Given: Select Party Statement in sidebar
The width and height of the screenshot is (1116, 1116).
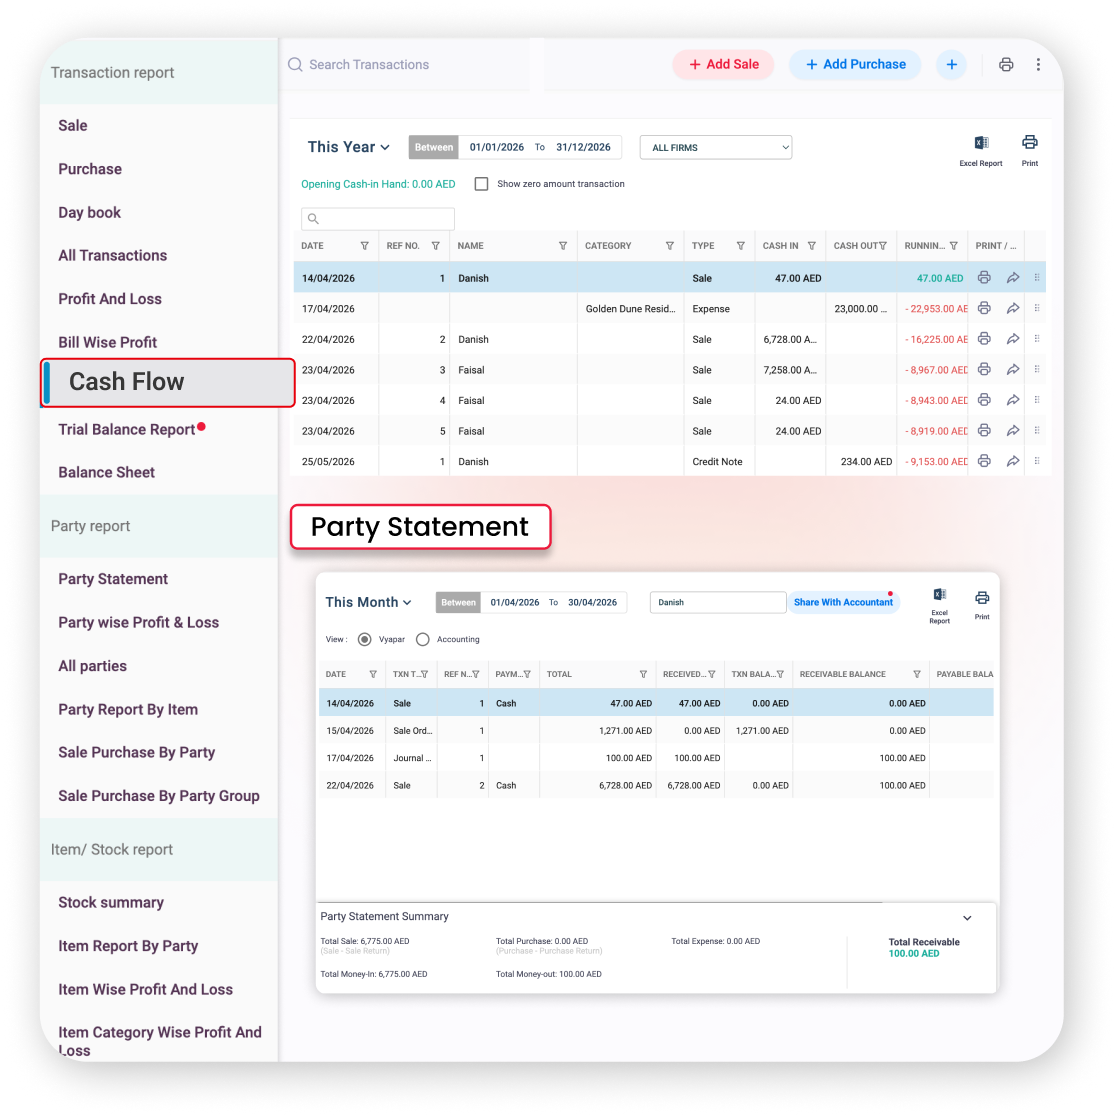Looking at the screenshot, I should pos(113,579).
